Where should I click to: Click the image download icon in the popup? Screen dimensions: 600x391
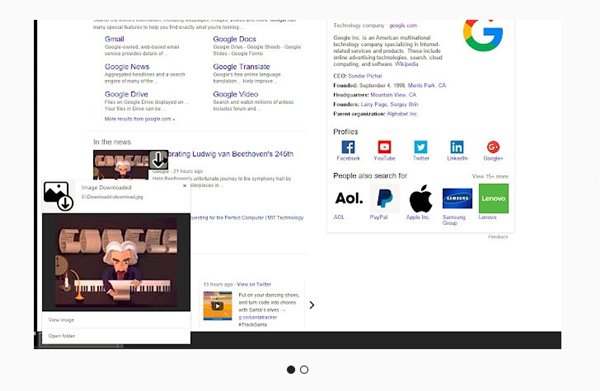[x=58, y=196]
